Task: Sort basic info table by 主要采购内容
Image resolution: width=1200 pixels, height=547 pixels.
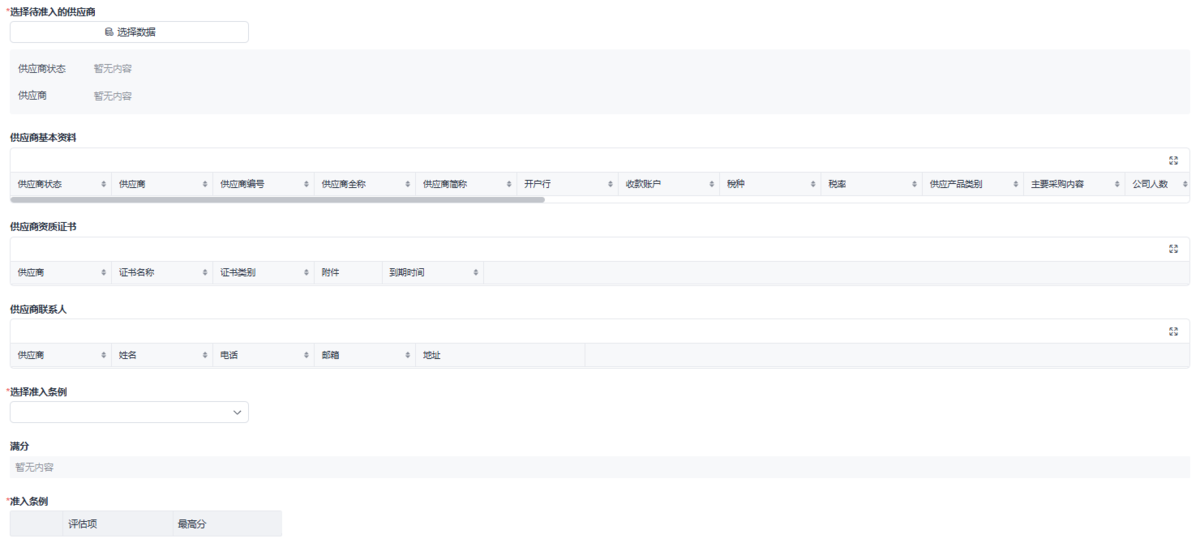Action: coord(1117,184)
